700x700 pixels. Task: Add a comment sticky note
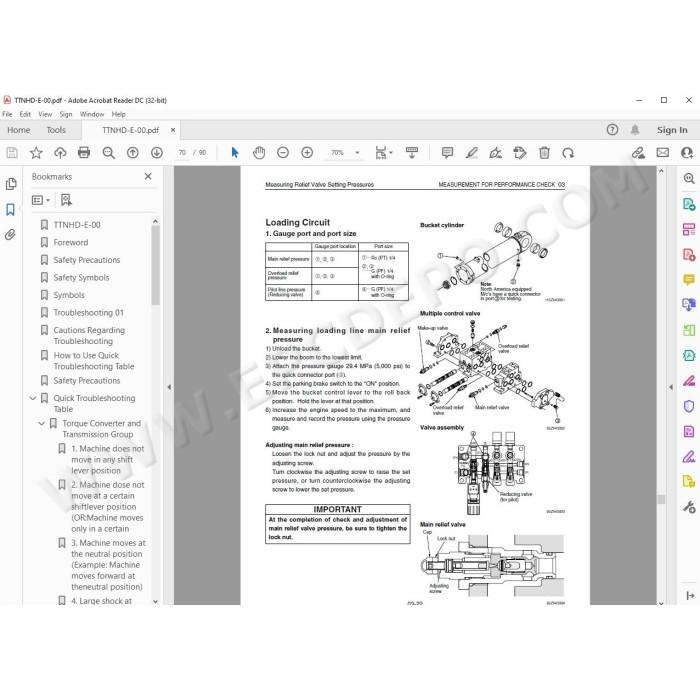tap(447, 153)
